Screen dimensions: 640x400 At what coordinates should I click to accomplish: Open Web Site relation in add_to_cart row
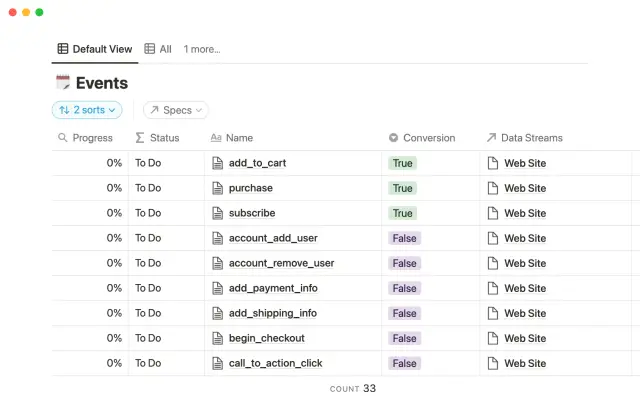point(525,163)
